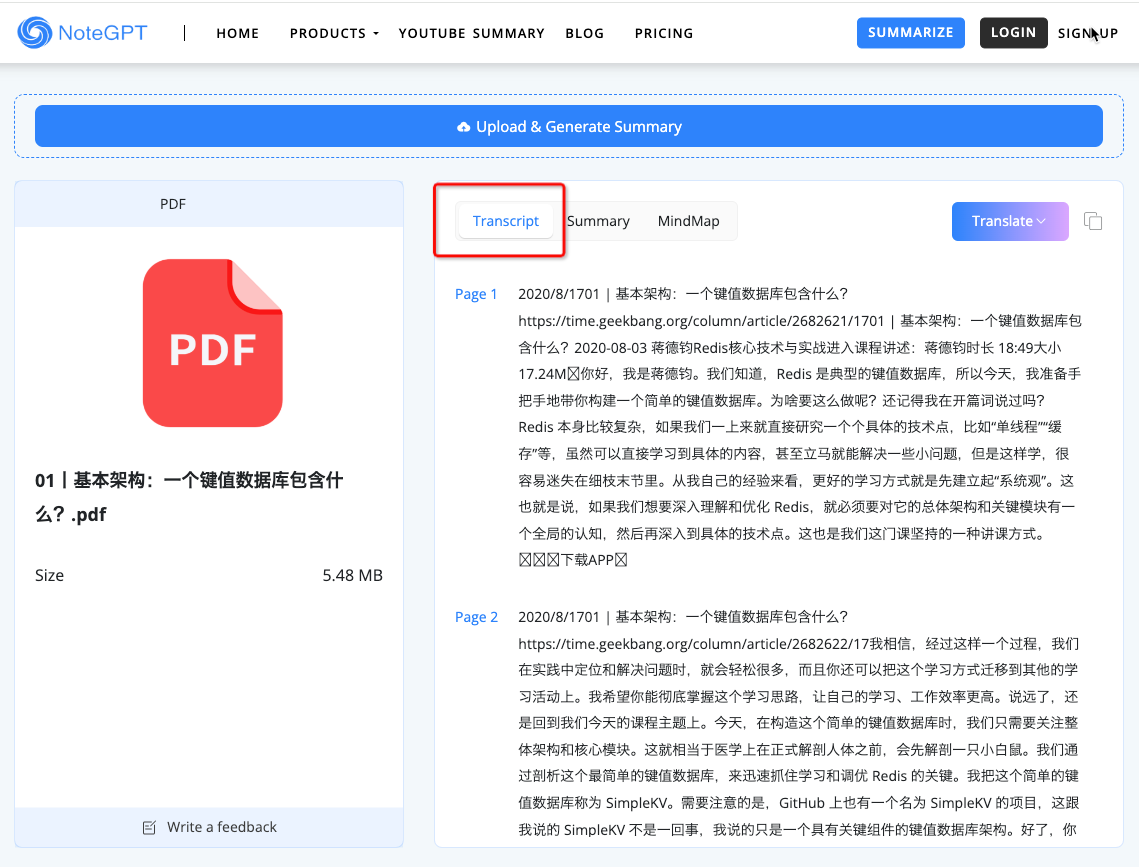Click the geekbang URL in Page 1
Viewport: 1139px width, 867px height.
[x=701, y=321]
